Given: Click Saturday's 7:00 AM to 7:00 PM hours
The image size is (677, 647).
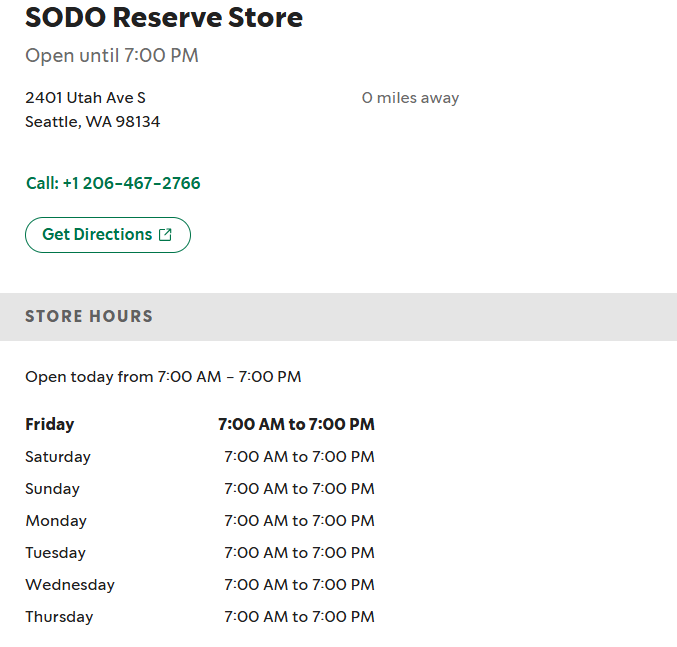Looking at the screenshot, I should pyautogui.click(x=299, y=457).
